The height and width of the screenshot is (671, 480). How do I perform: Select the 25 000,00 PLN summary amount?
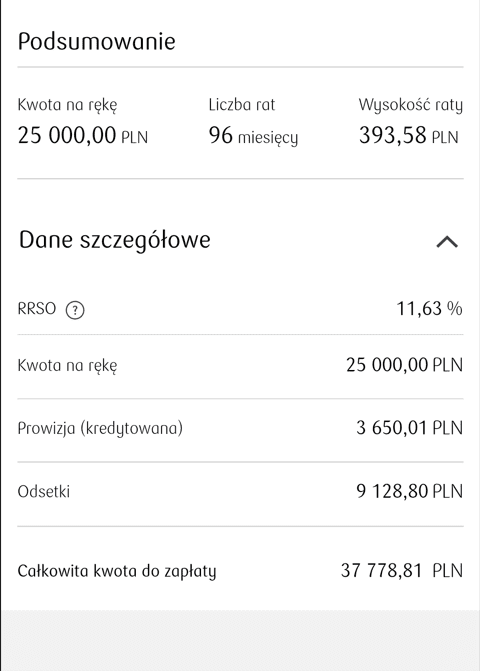83,135
